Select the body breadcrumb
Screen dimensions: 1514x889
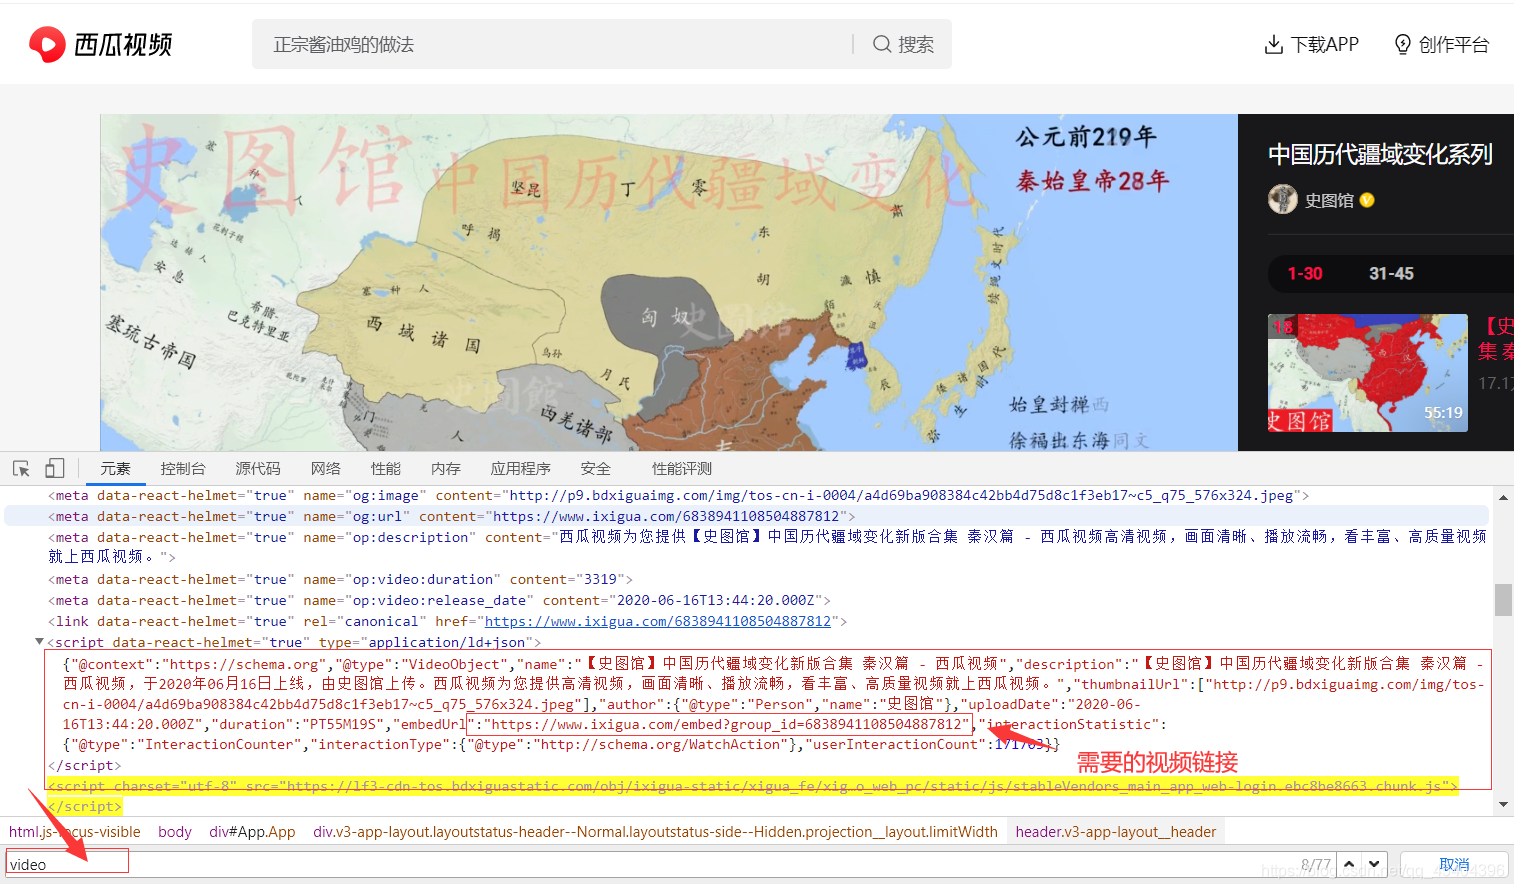(x=174, y=832)
